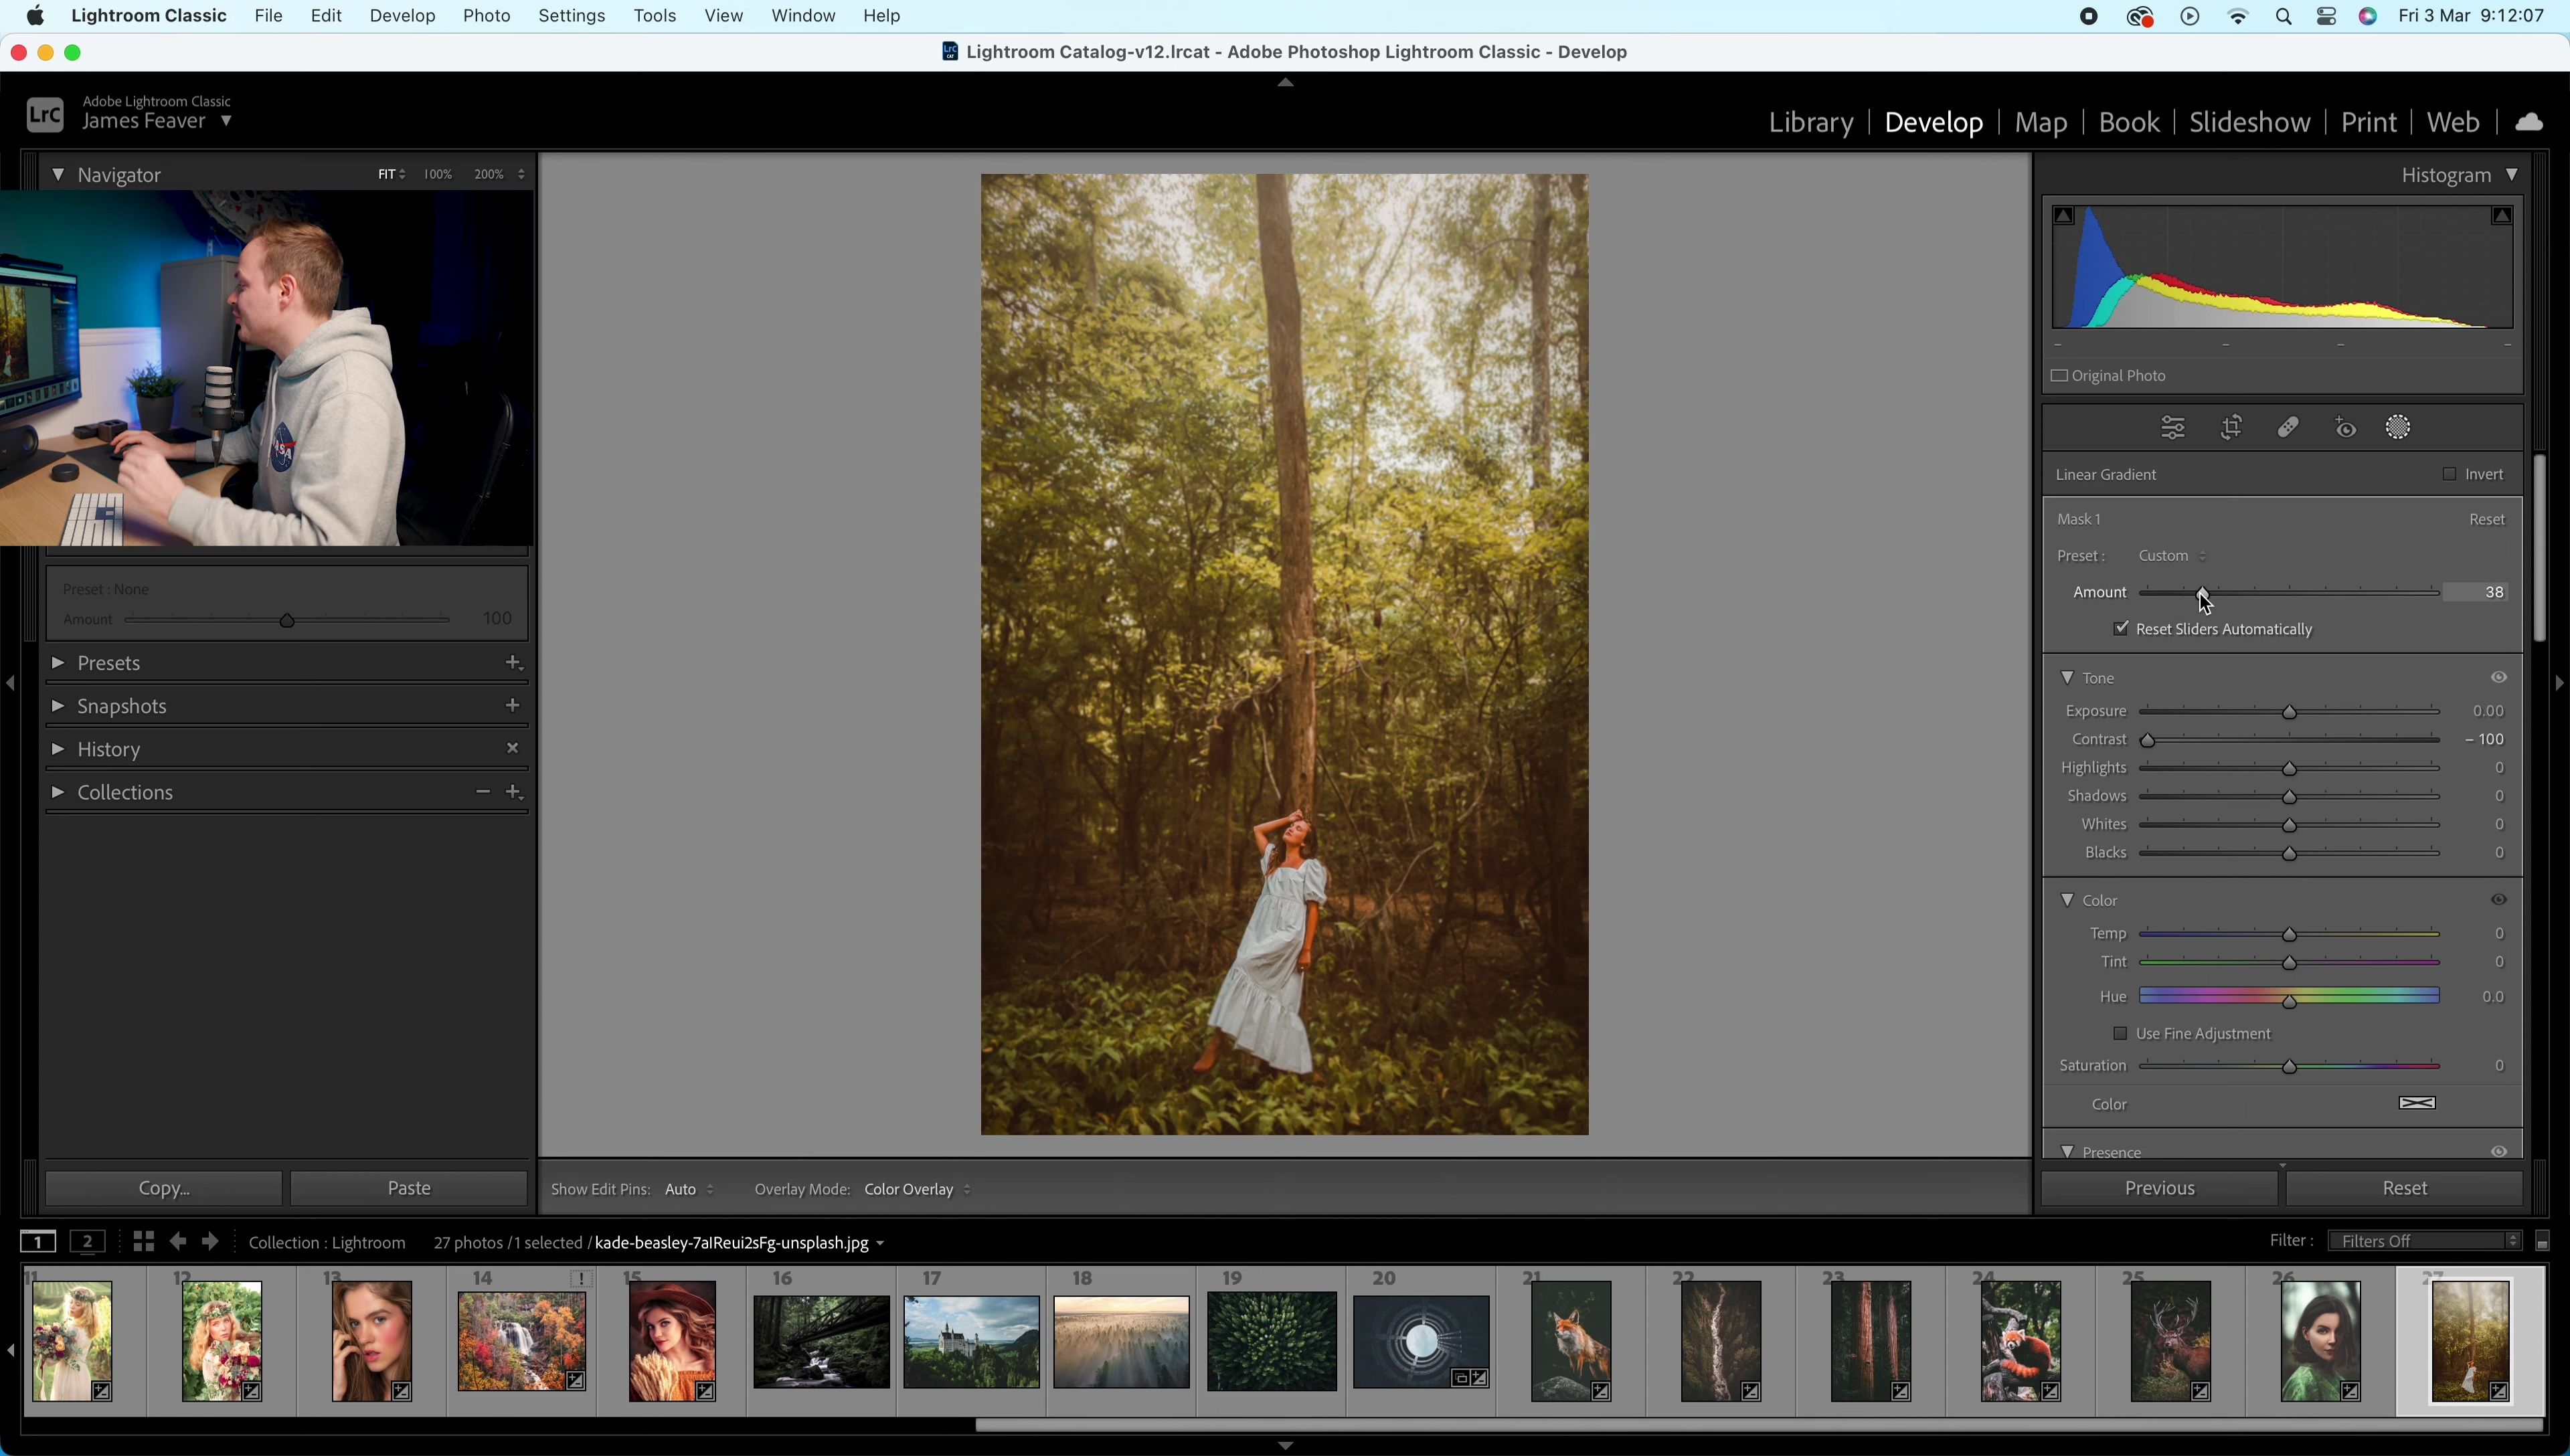Open second window display button 2
2570x1456 pixels.
coord(88,1241)
